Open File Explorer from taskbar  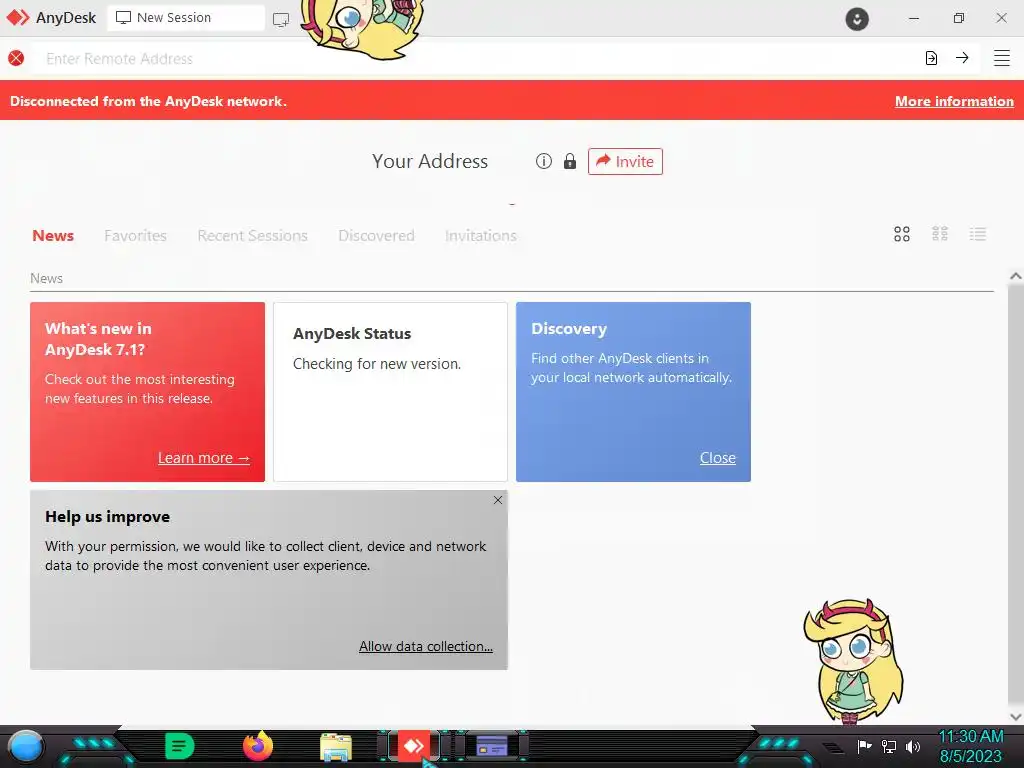tap(336, 747)
